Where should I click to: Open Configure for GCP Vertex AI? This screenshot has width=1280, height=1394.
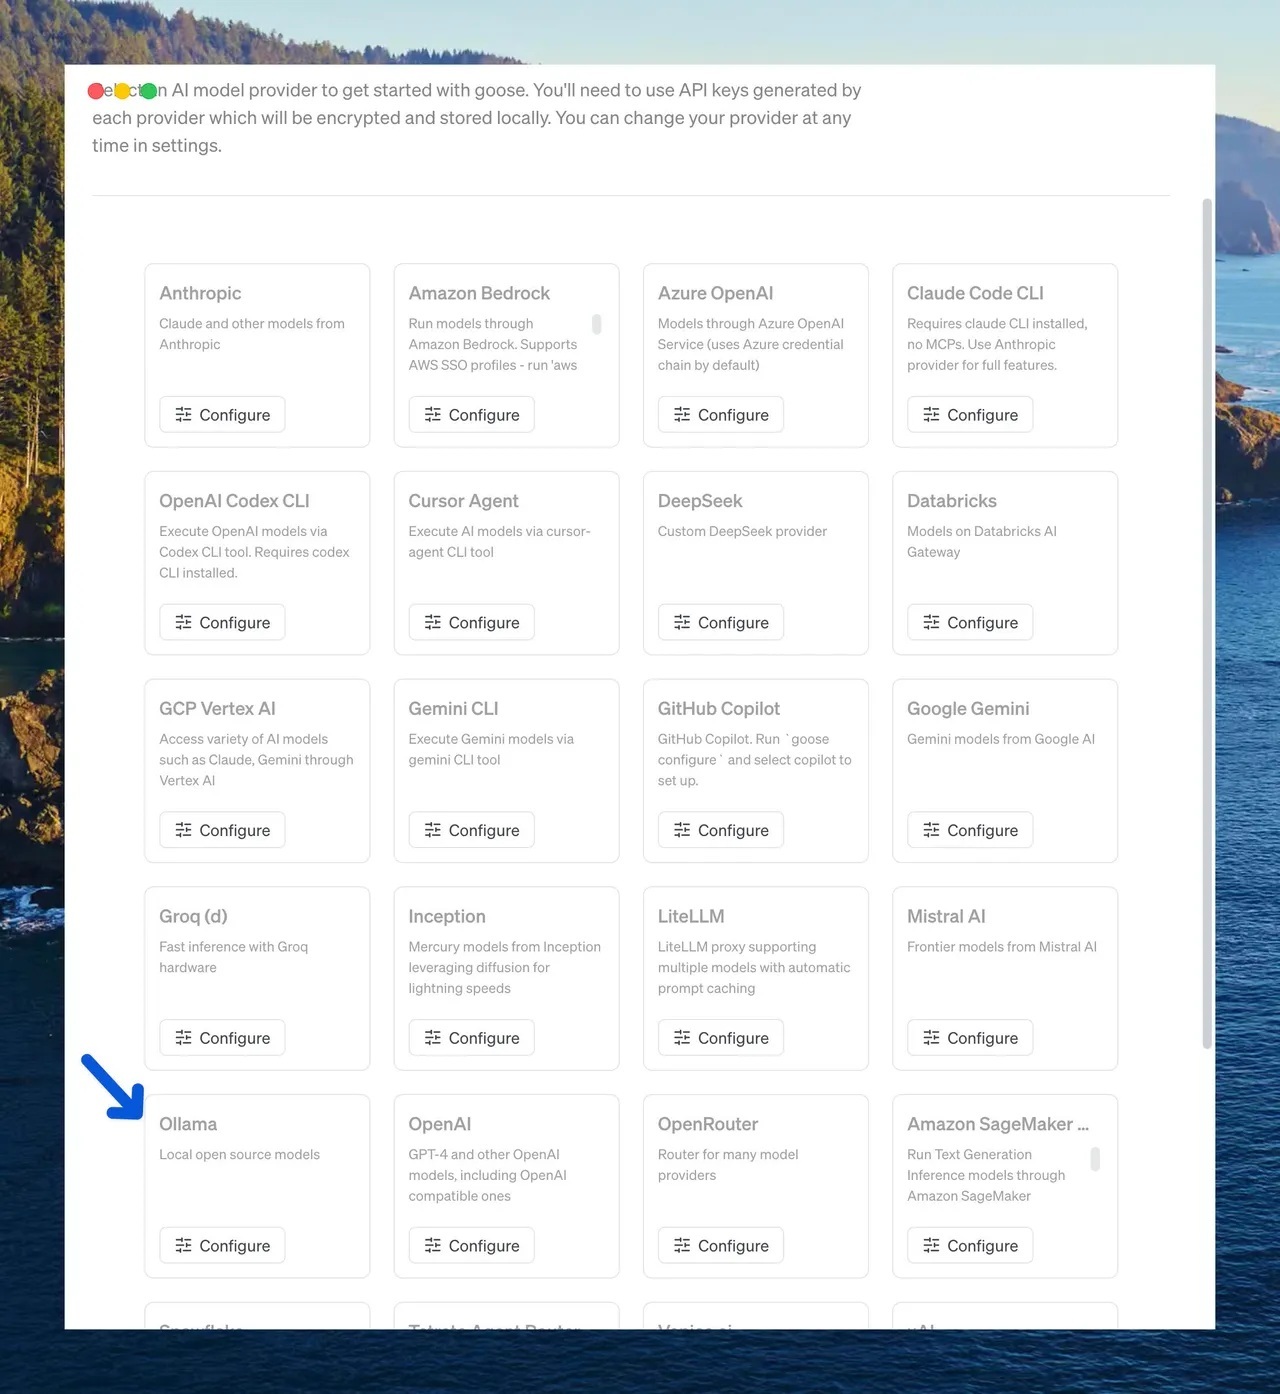click(222, 830)
